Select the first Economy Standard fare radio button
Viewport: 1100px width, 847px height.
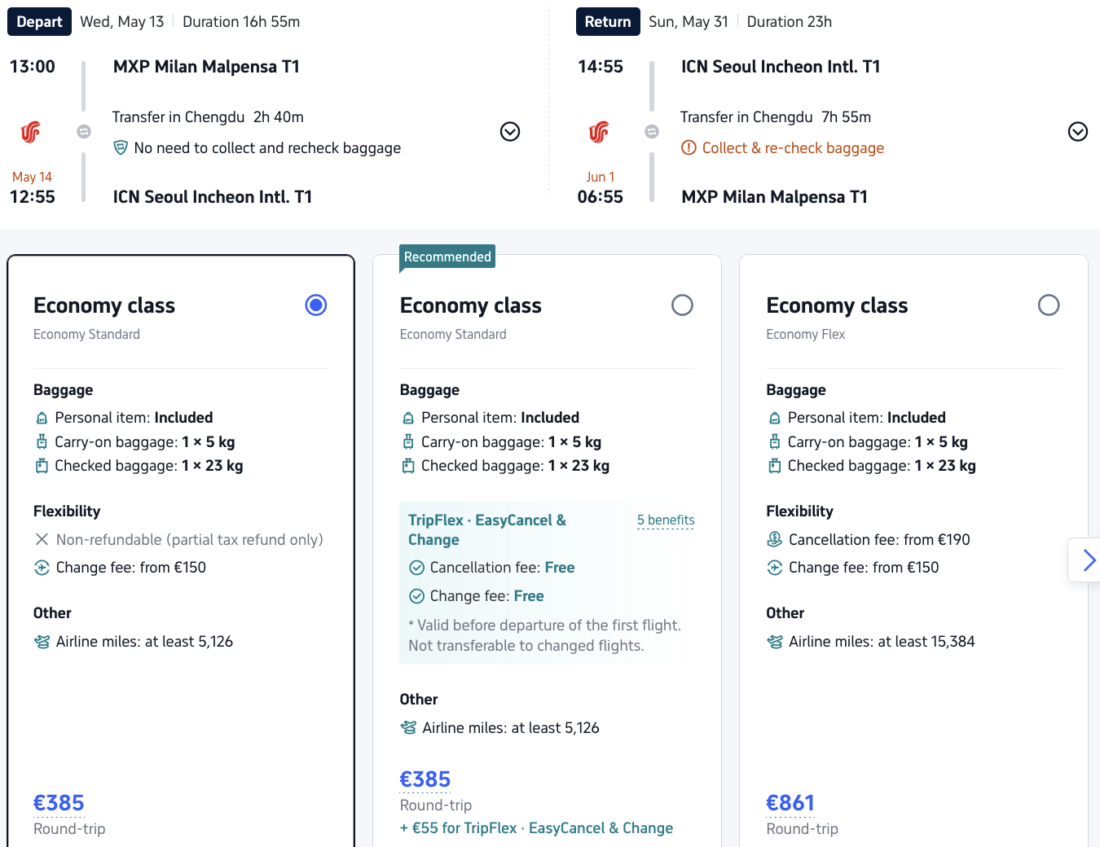[x=316, y=306]
